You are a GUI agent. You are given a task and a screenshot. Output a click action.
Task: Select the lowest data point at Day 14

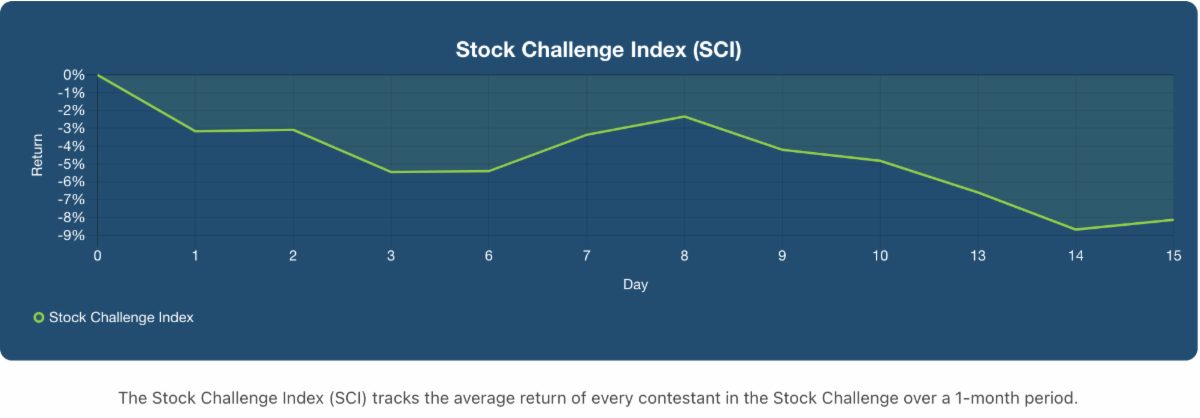(x=1076, y=230)
